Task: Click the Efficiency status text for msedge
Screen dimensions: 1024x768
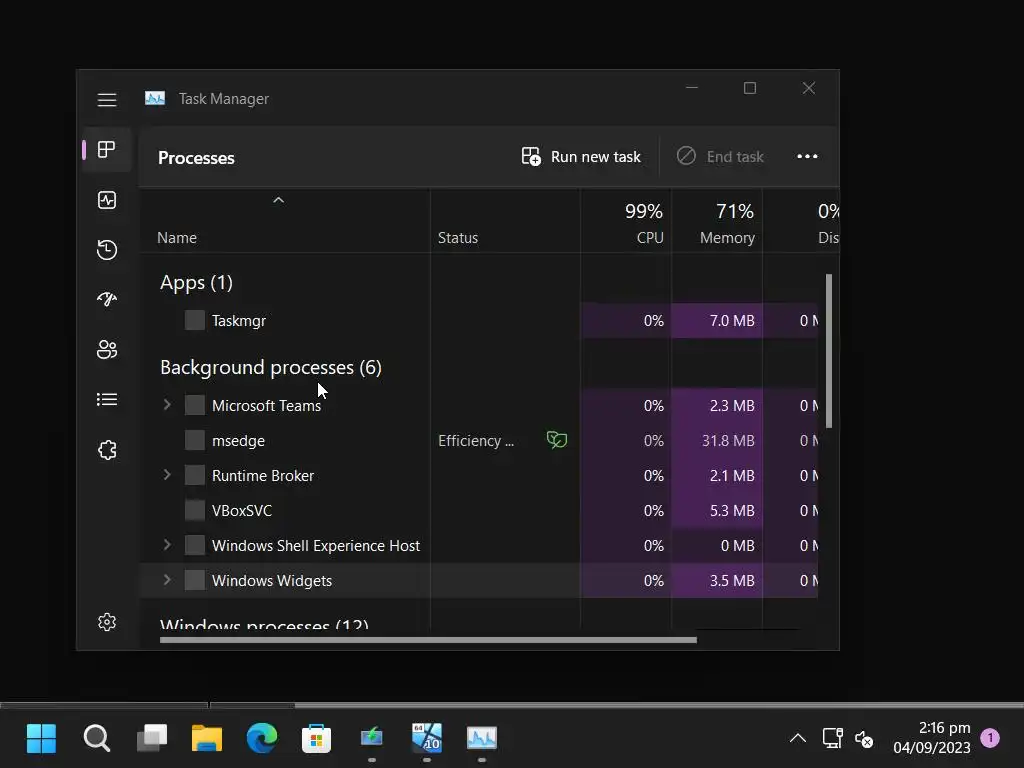Action: coord(476,441)
